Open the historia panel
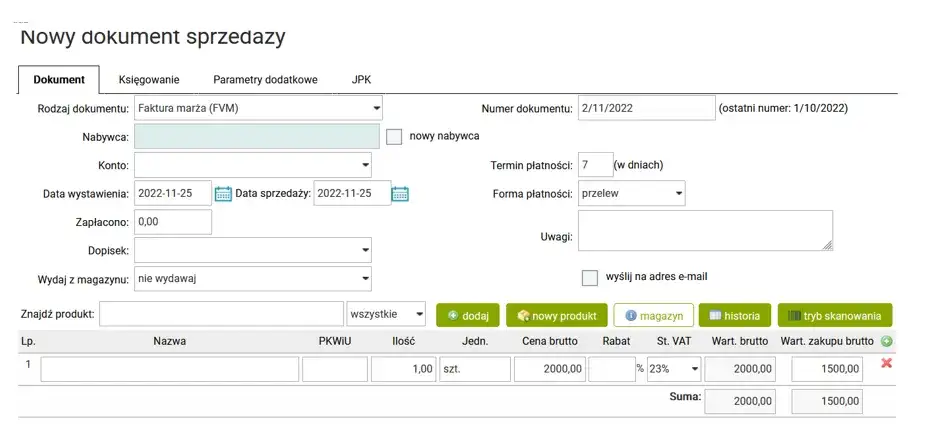This screenshot has width=936, height=436. click(734, 316)
